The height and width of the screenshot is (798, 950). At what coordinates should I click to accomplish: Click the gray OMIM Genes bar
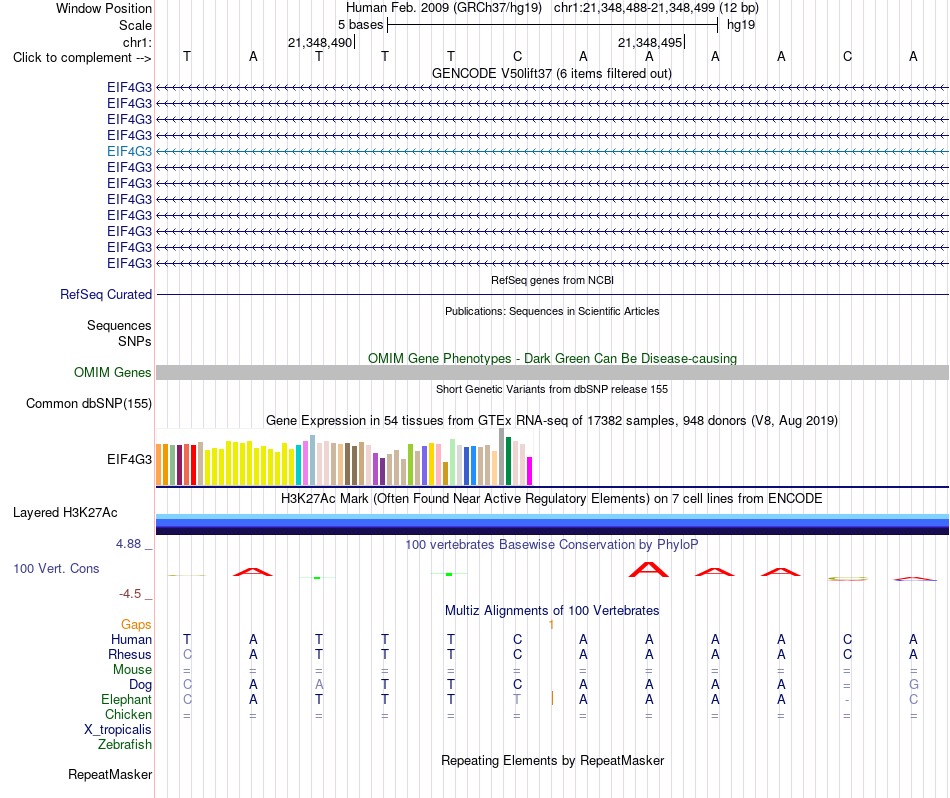pos(552,373)
